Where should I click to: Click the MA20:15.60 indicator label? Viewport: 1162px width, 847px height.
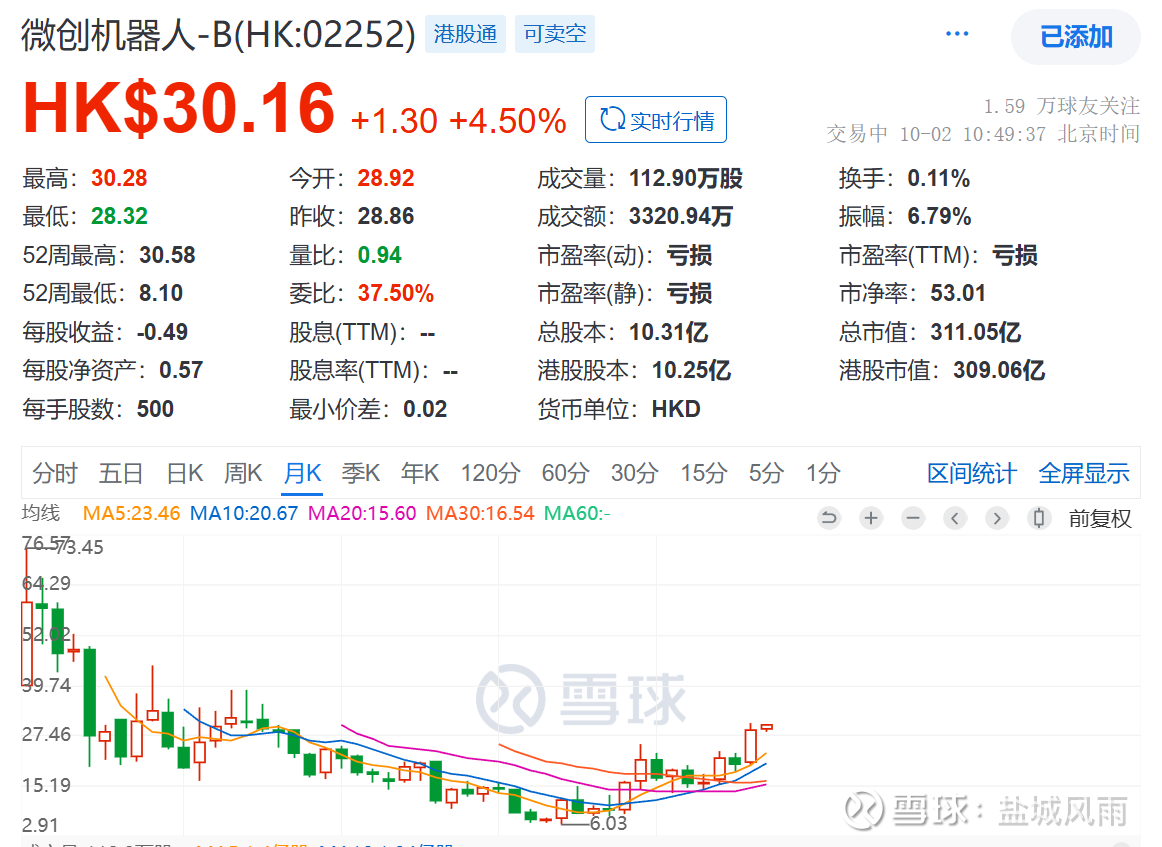(x=362, y=513)
